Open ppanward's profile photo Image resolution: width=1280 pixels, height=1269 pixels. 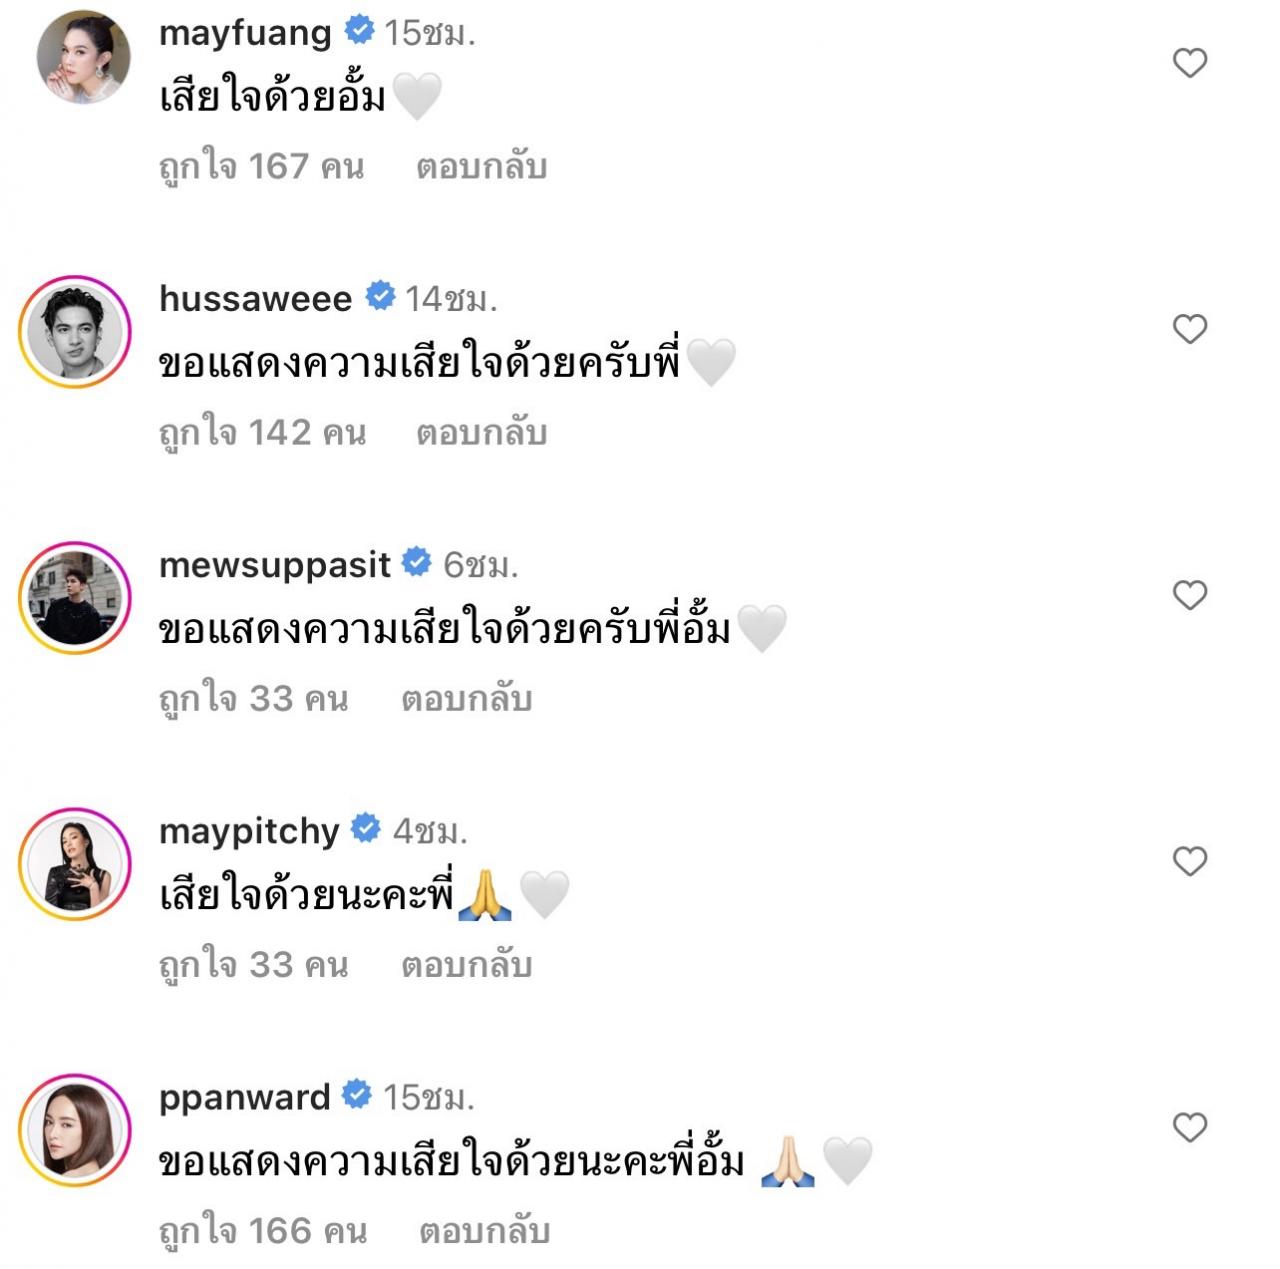tap(76, 1129)
